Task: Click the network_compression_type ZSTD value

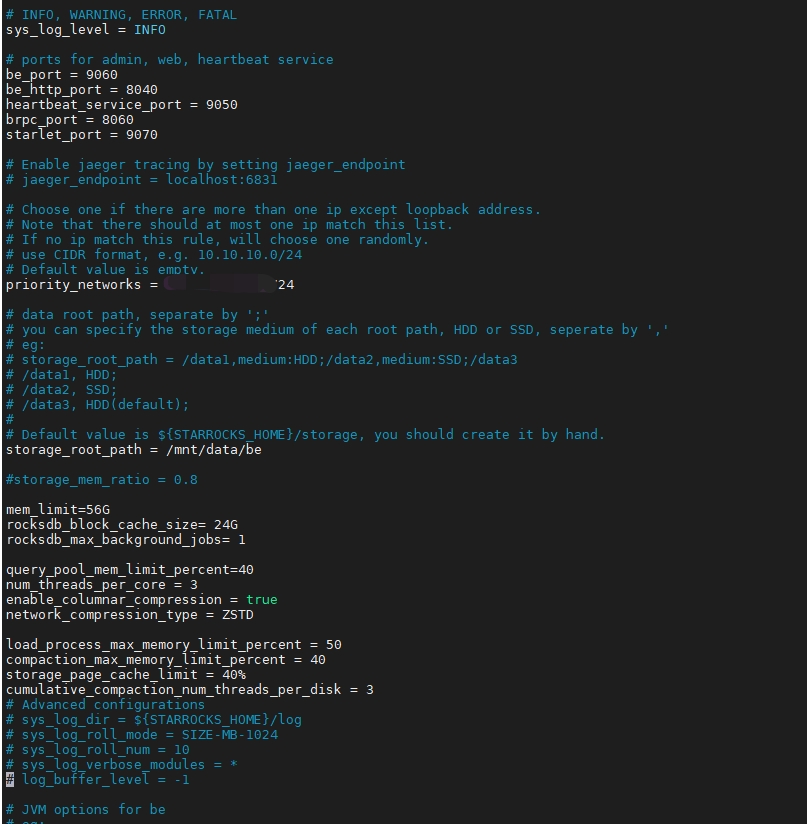Action: click(x=238, y=615)
